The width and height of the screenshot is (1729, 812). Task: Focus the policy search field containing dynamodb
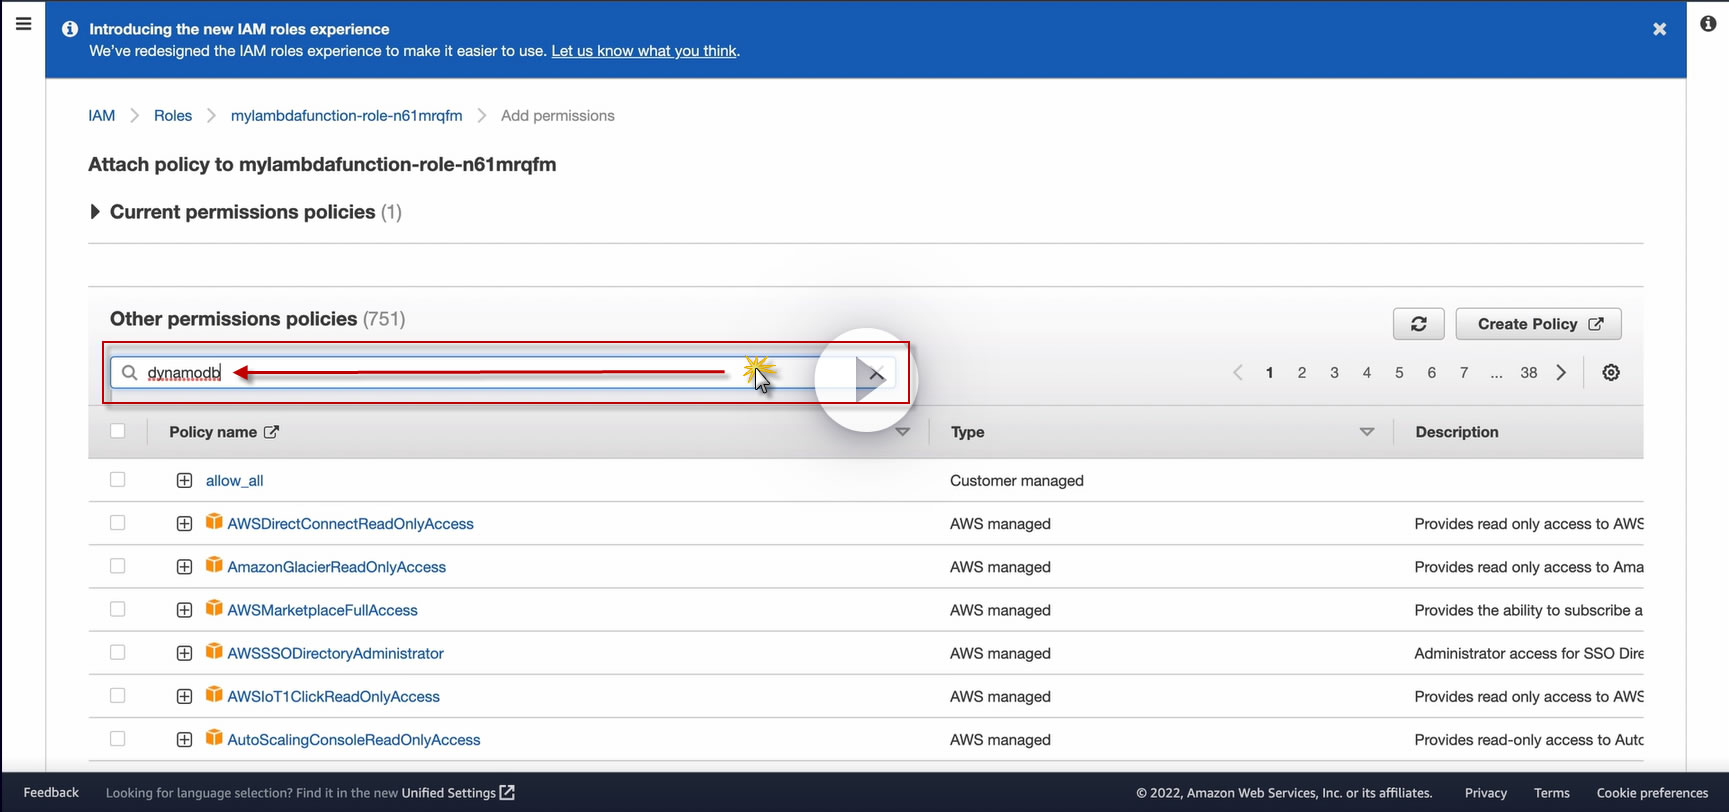click(x=503, y=373)
